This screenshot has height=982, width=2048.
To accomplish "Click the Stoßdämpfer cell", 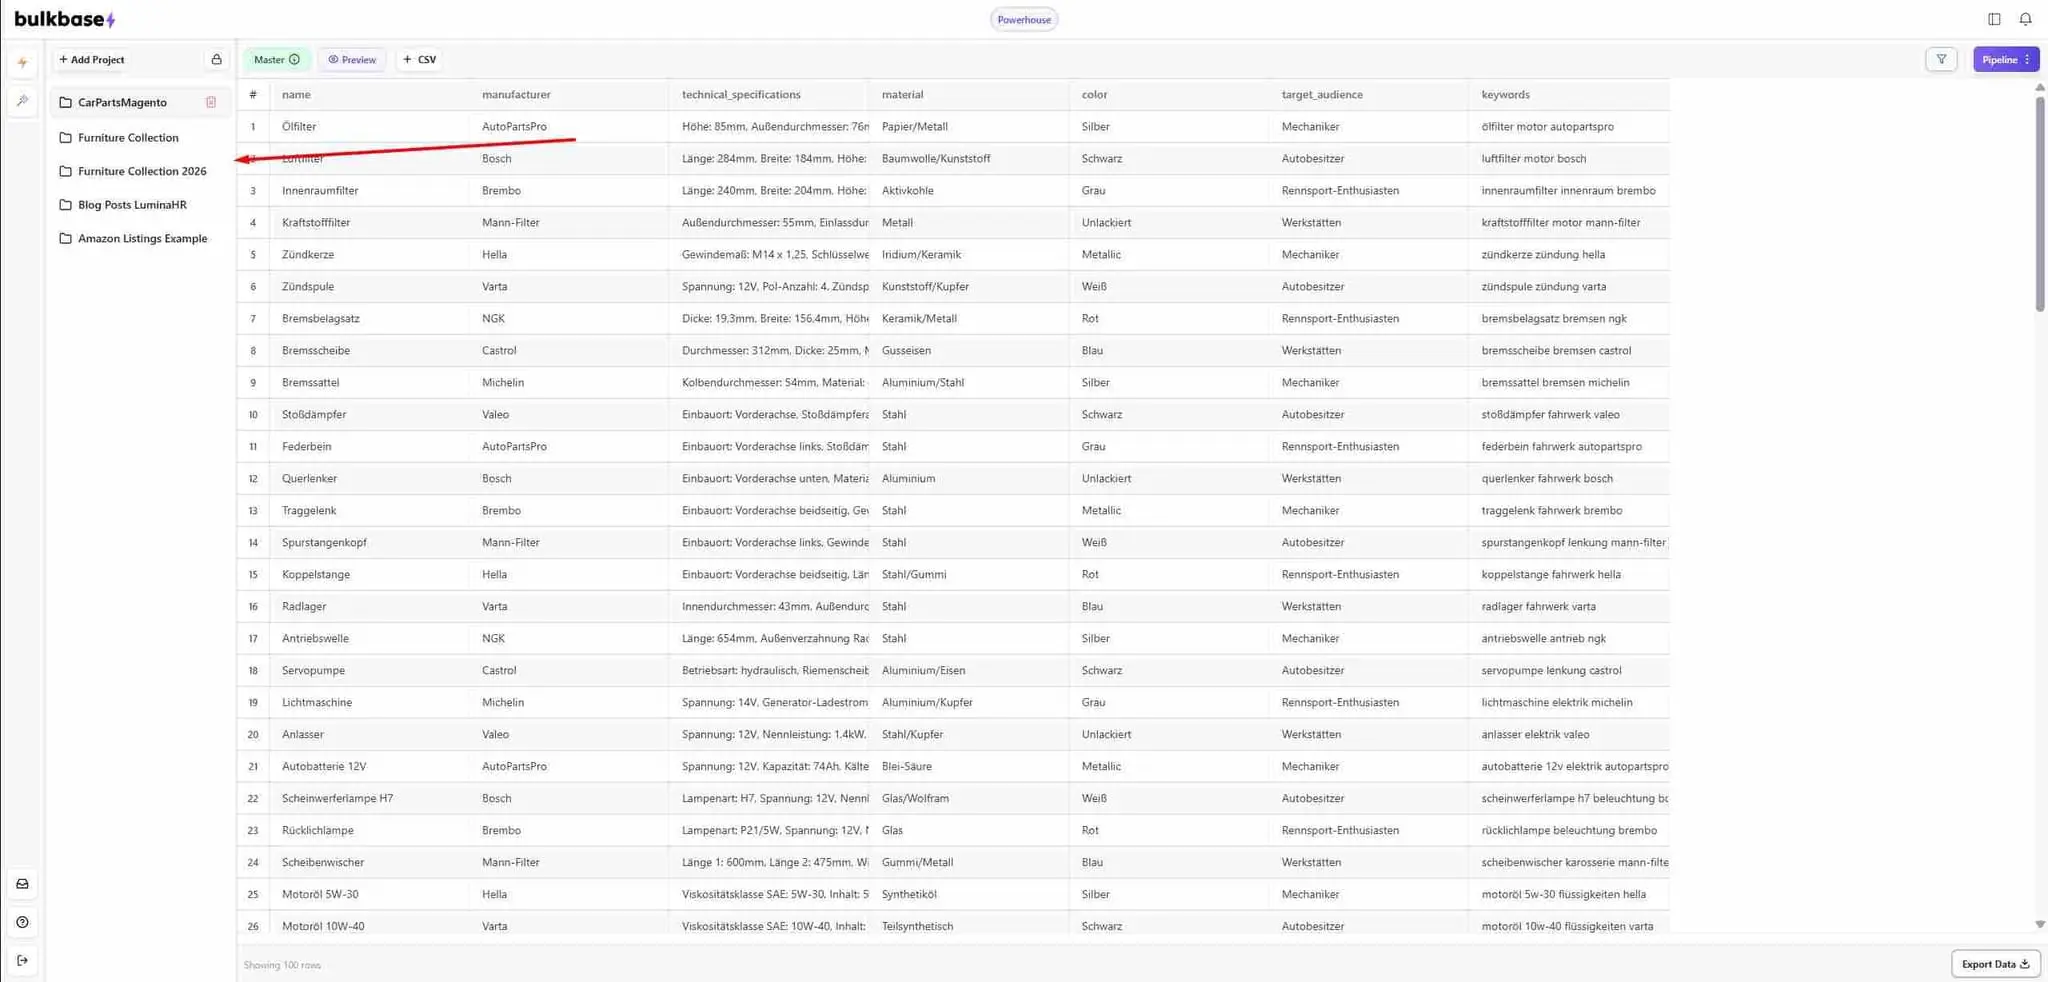I will [x=369, y=414].
